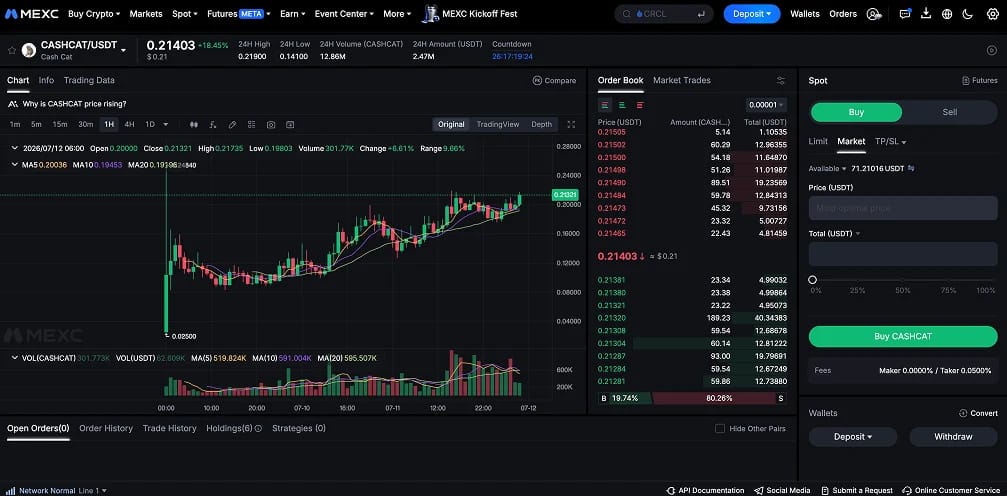Viewport: 1007px width, 496px height.
Task: Click the buy/sell ratio bar
Action: point(692,398)
